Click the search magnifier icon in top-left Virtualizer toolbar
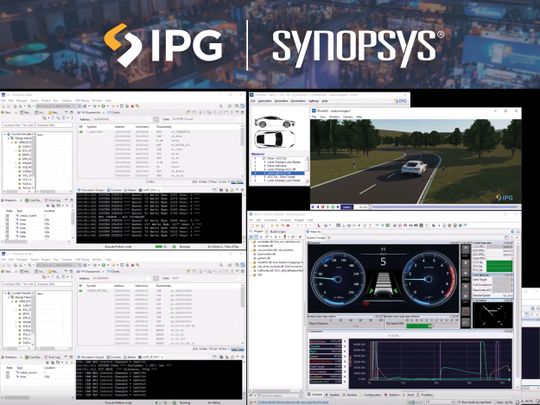The image size is (540, 405). 221,106
